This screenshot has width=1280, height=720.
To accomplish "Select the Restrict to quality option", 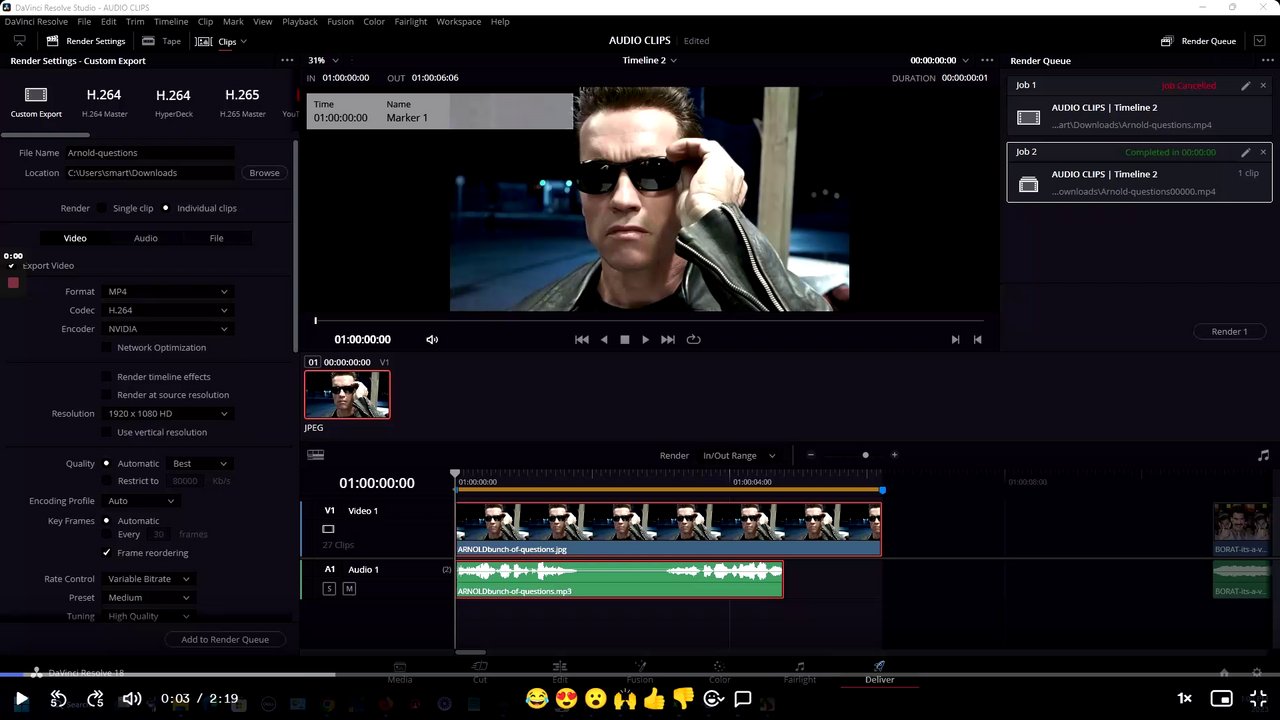I will coord(107,481).
